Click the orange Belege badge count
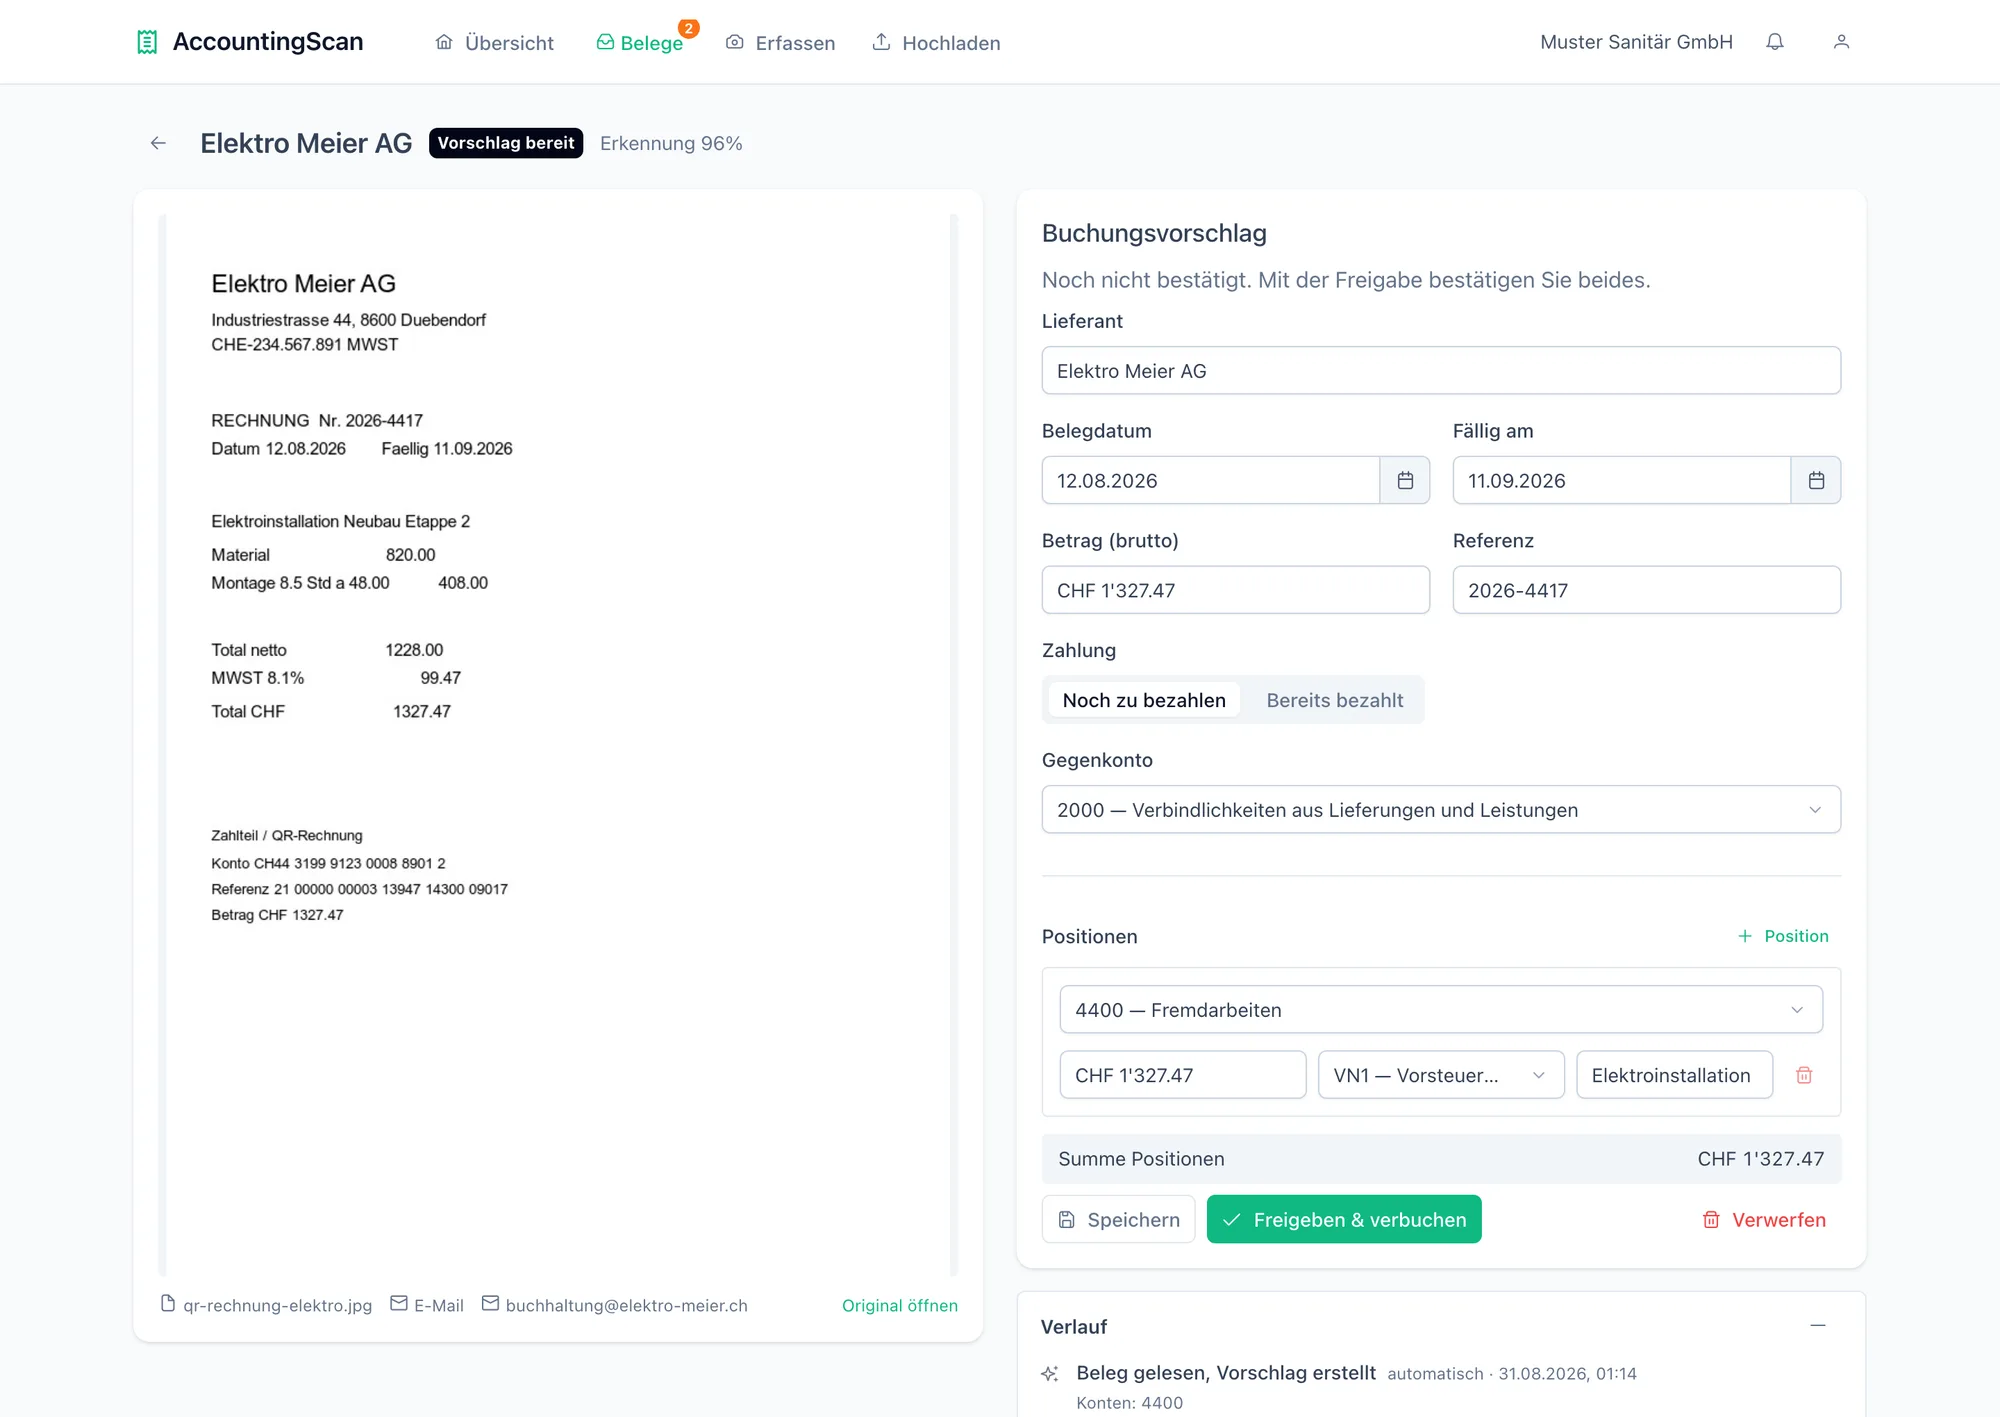The width and height of the screenshot is (2000, 1417). [x=688, y=28]
